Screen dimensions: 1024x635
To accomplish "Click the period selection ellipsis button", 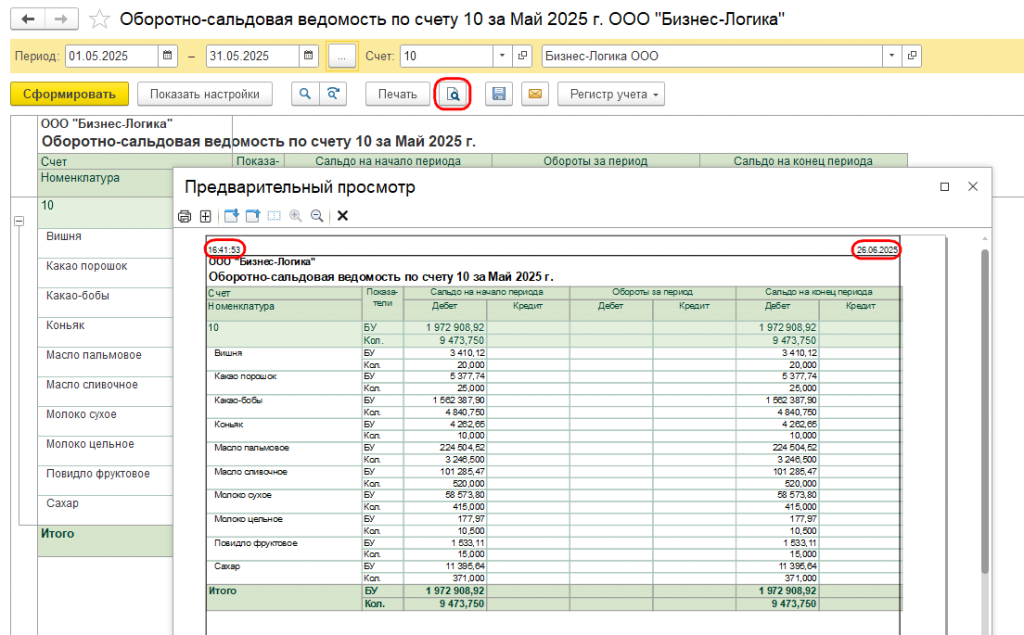I will pos(342,56).
